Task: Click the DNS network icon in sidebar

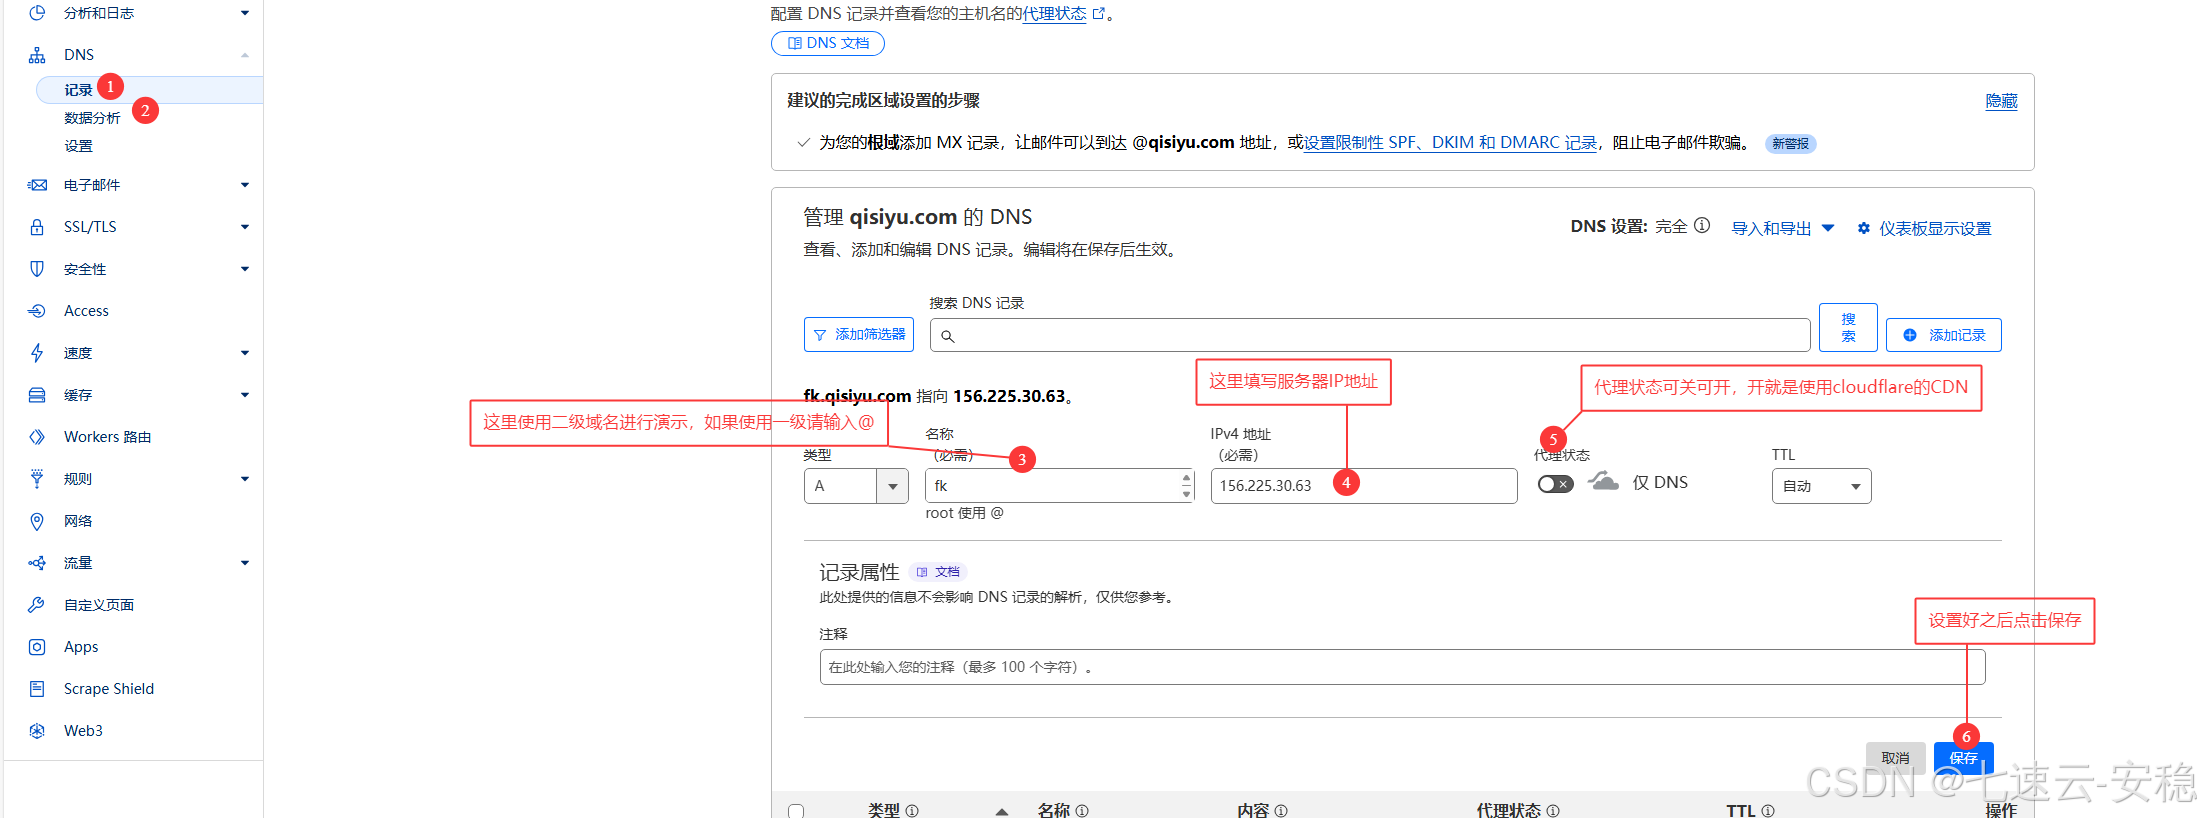Action: [x=37, y=55]
